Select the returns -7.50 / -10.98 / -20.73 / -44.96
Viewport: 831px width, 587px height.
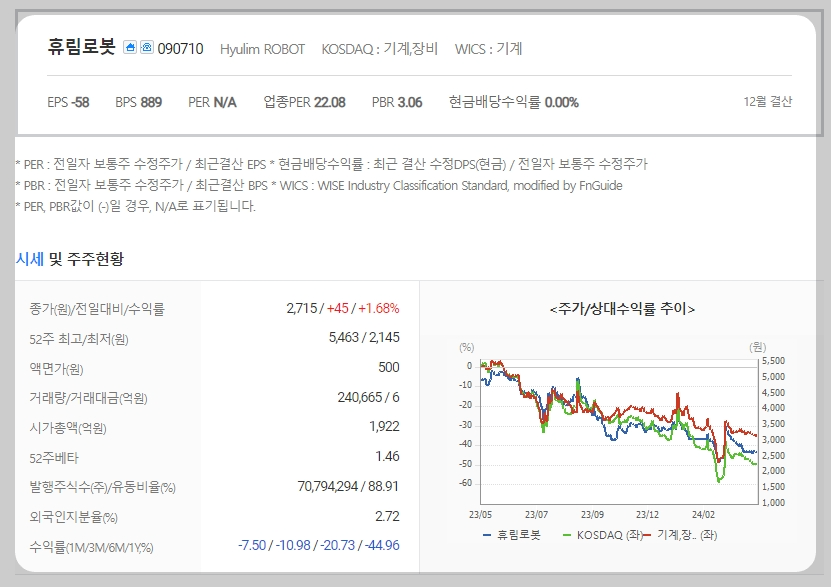pos(319,545)
